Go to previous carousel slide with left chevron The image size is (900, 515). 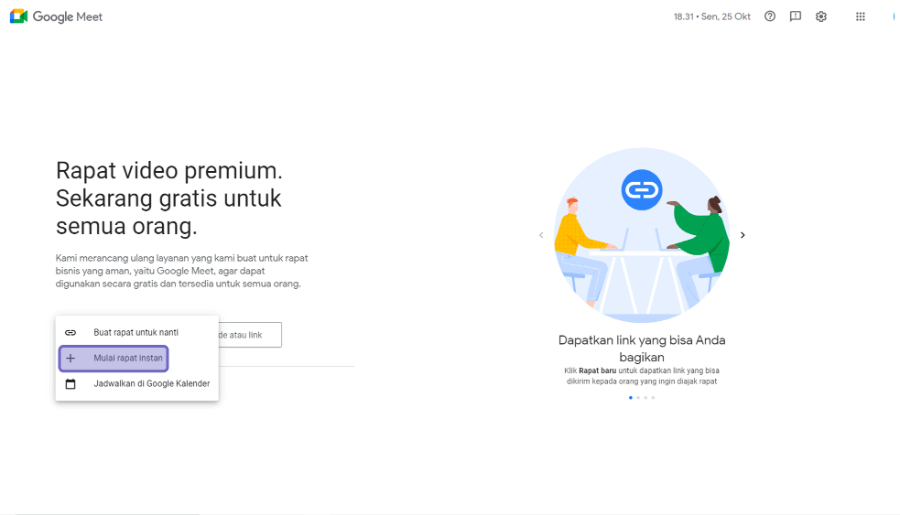541,235
